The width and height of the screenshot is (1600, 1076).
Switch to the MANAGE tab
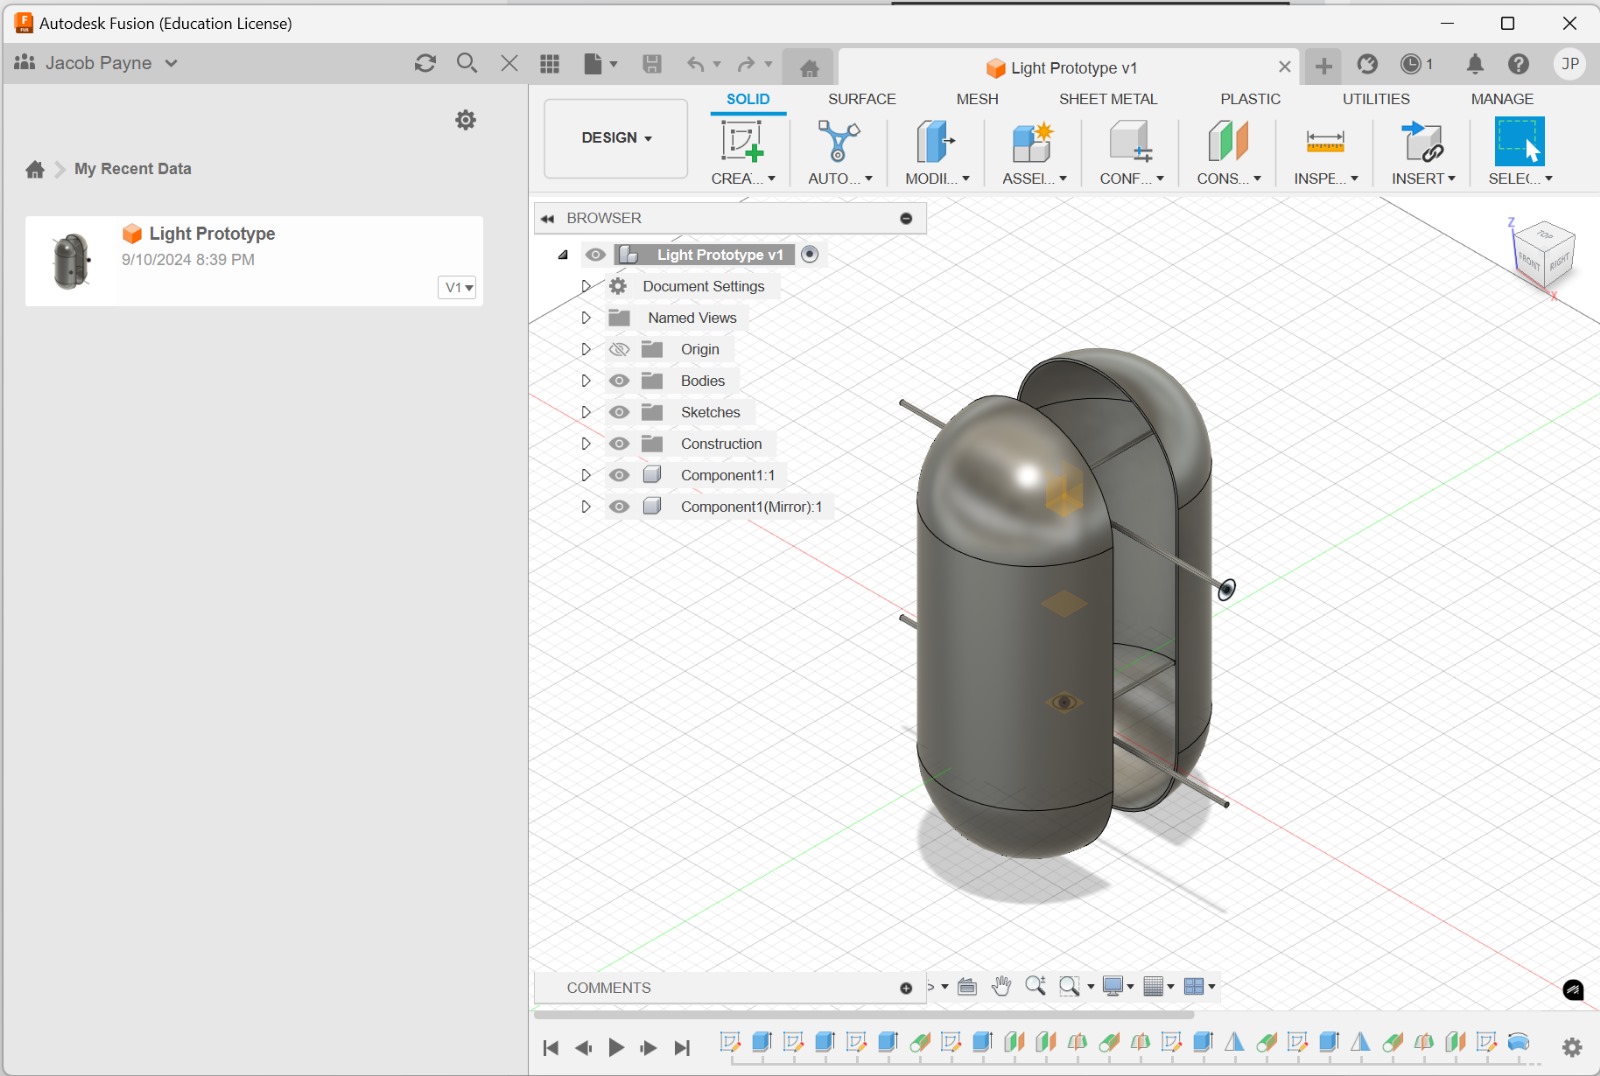[x=1502, y=99]
